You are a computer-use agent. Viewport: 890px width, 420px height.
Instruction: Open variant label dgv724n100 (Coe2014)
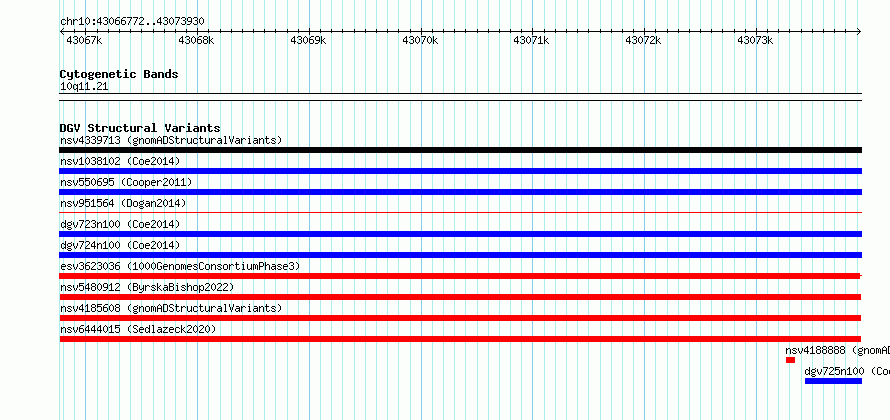pos(120,245)
